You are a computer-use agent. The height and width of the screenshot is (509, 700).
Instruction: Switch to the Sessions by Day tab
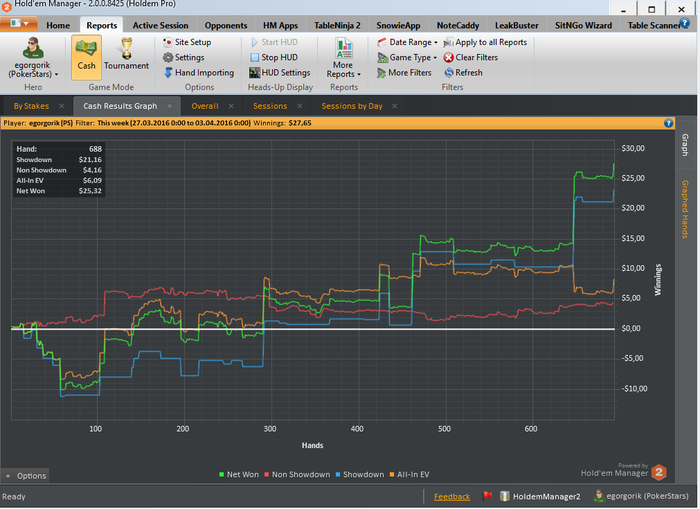point(352,106)
